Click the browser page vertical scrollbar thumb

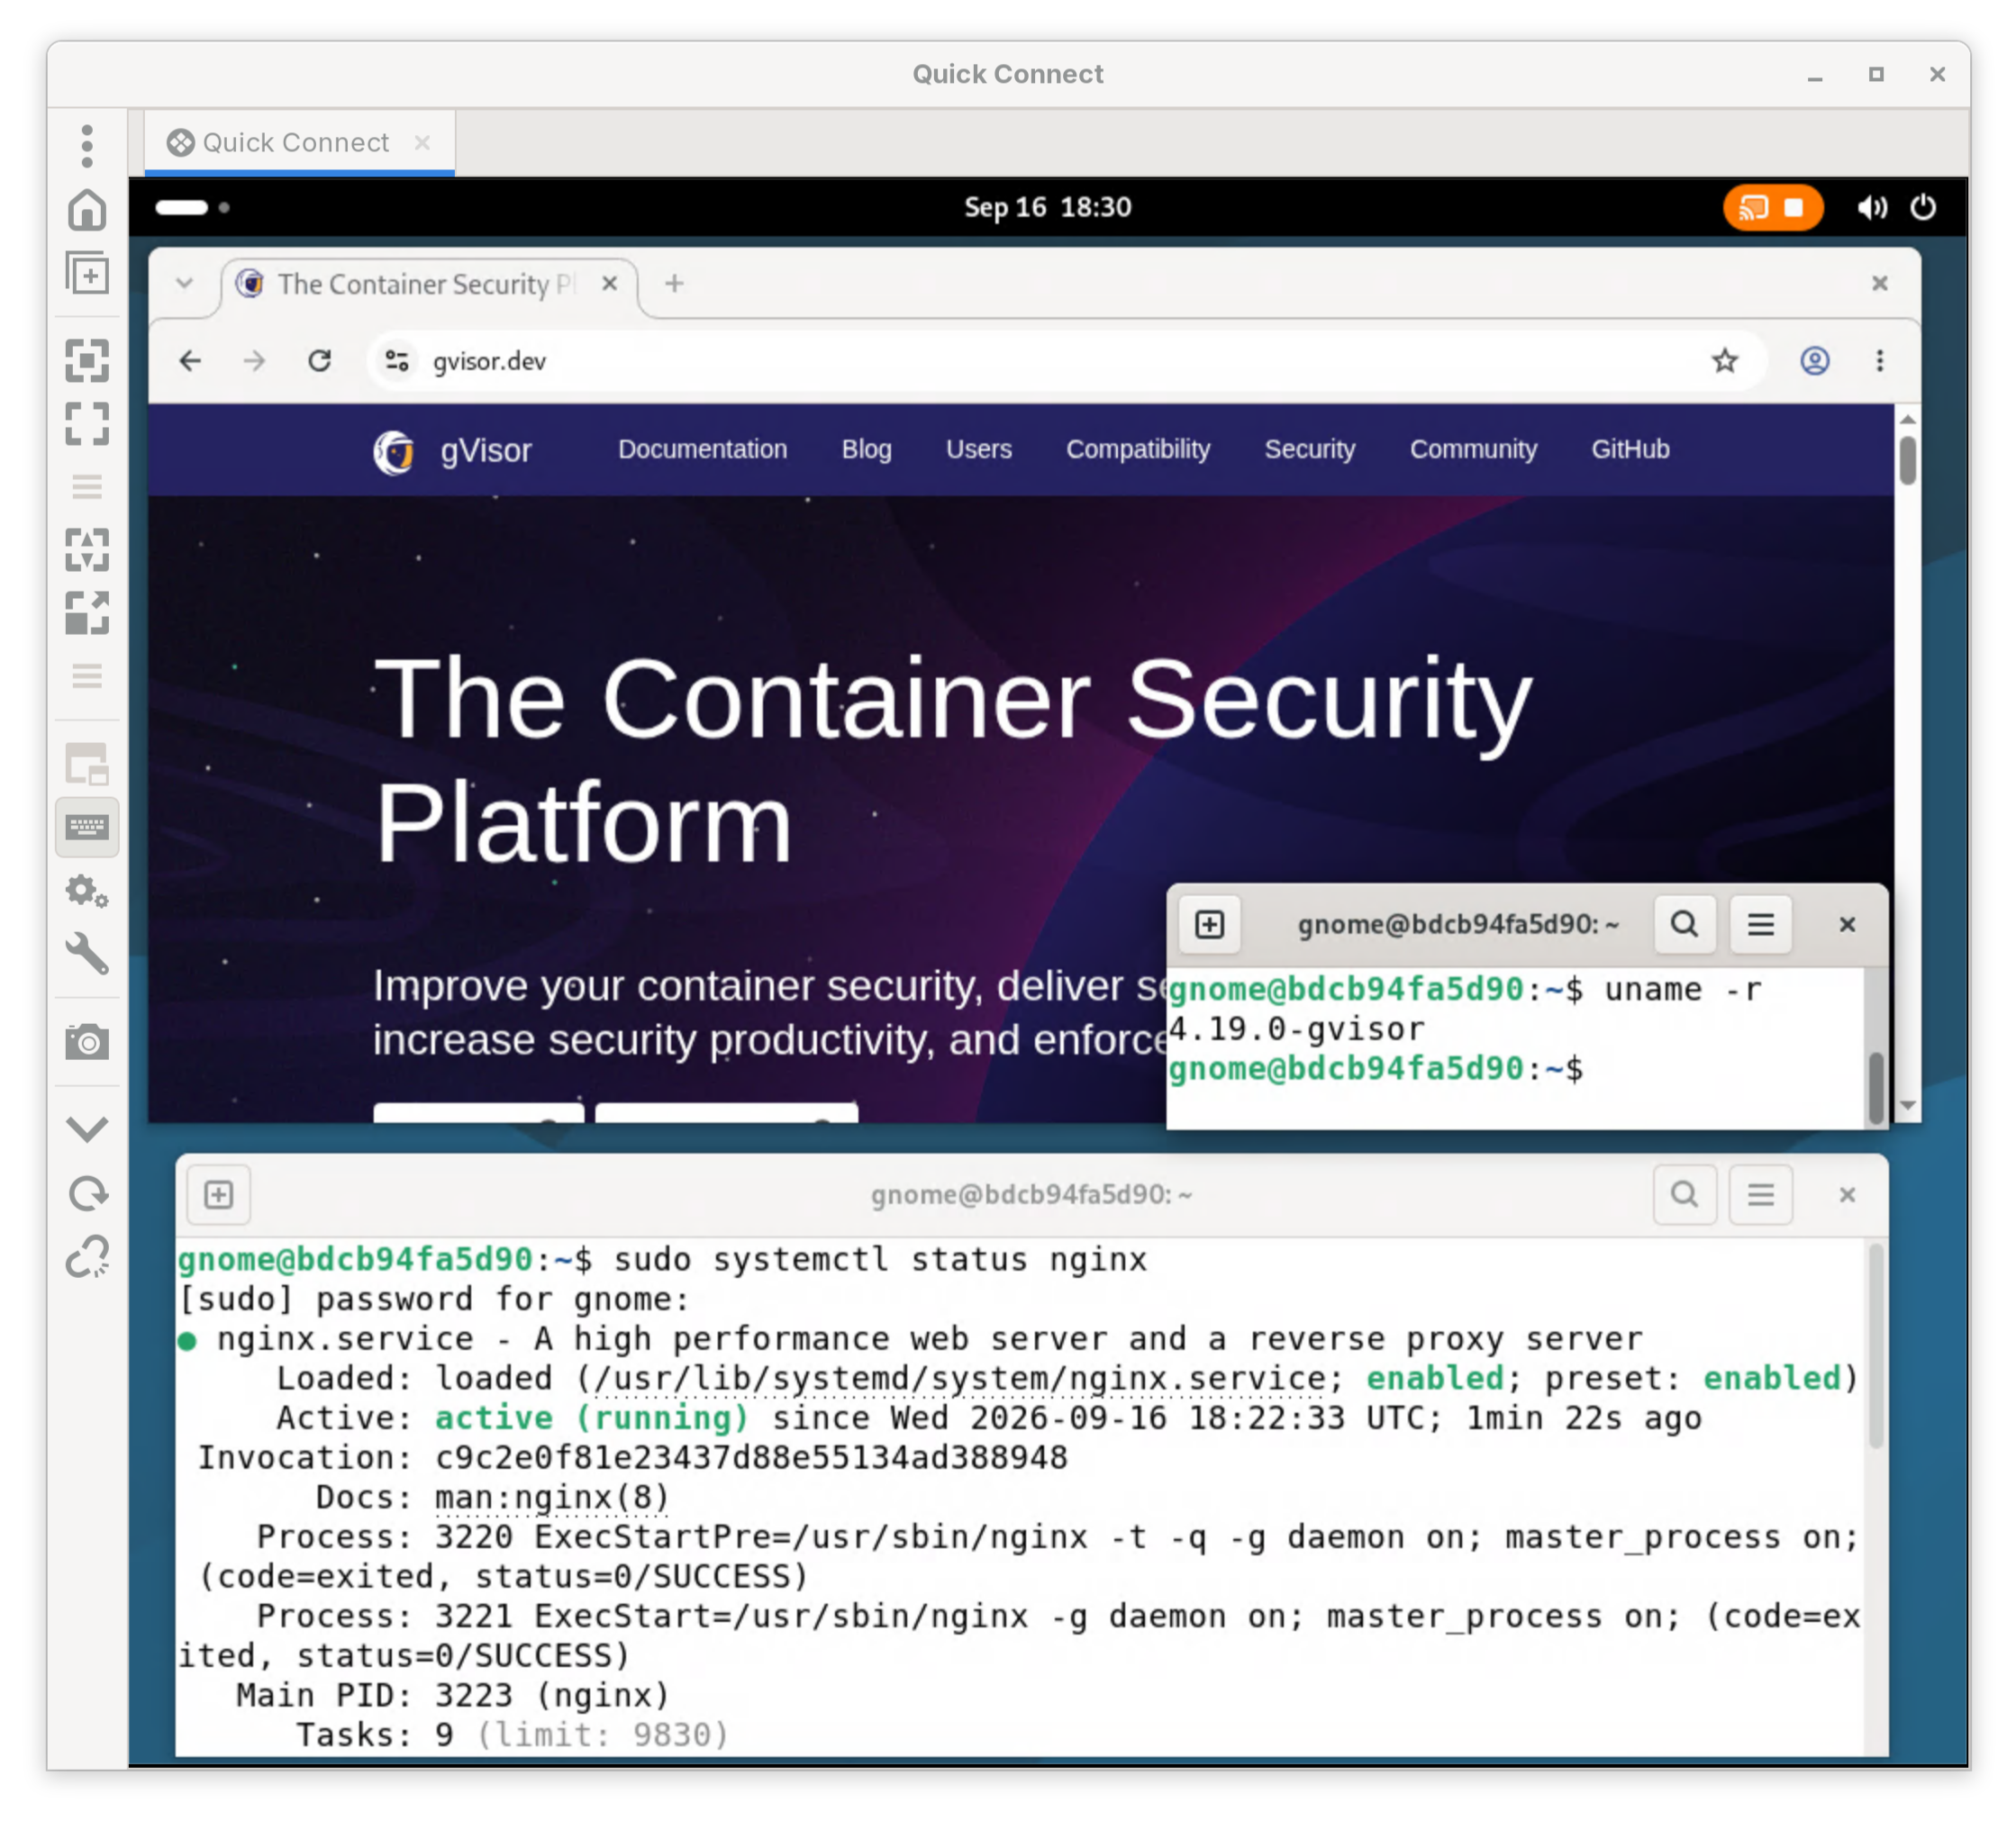1908,461
